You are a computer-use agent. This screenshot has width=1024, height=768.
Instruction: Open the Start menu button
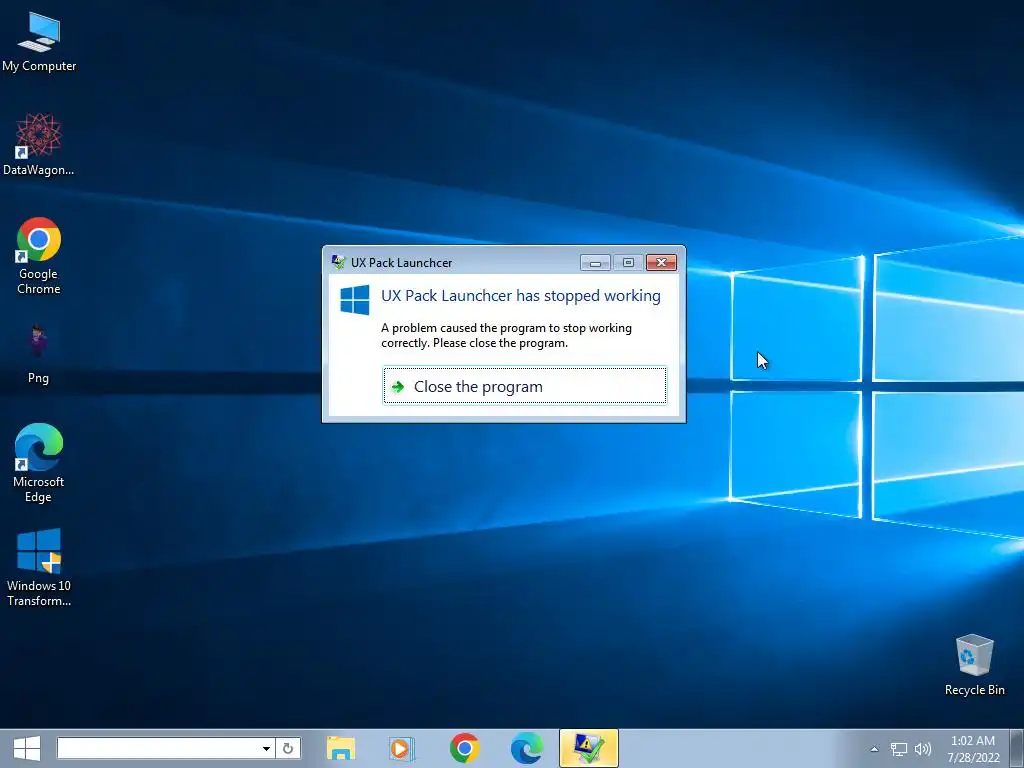tap(27, 748)
